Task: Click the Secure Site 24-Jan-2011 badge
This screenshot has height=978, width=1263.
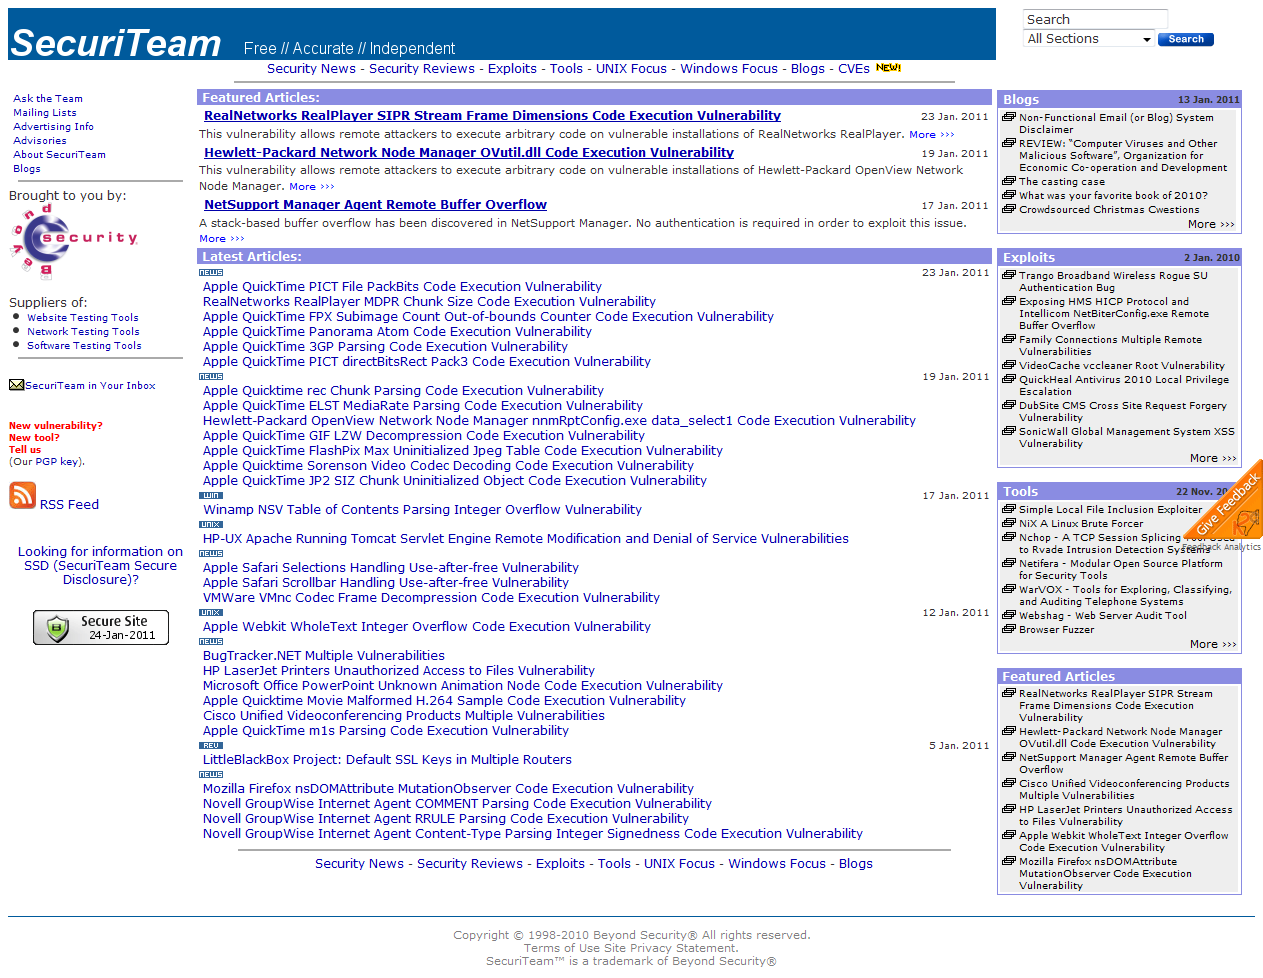Action: (x=100, y=627)
